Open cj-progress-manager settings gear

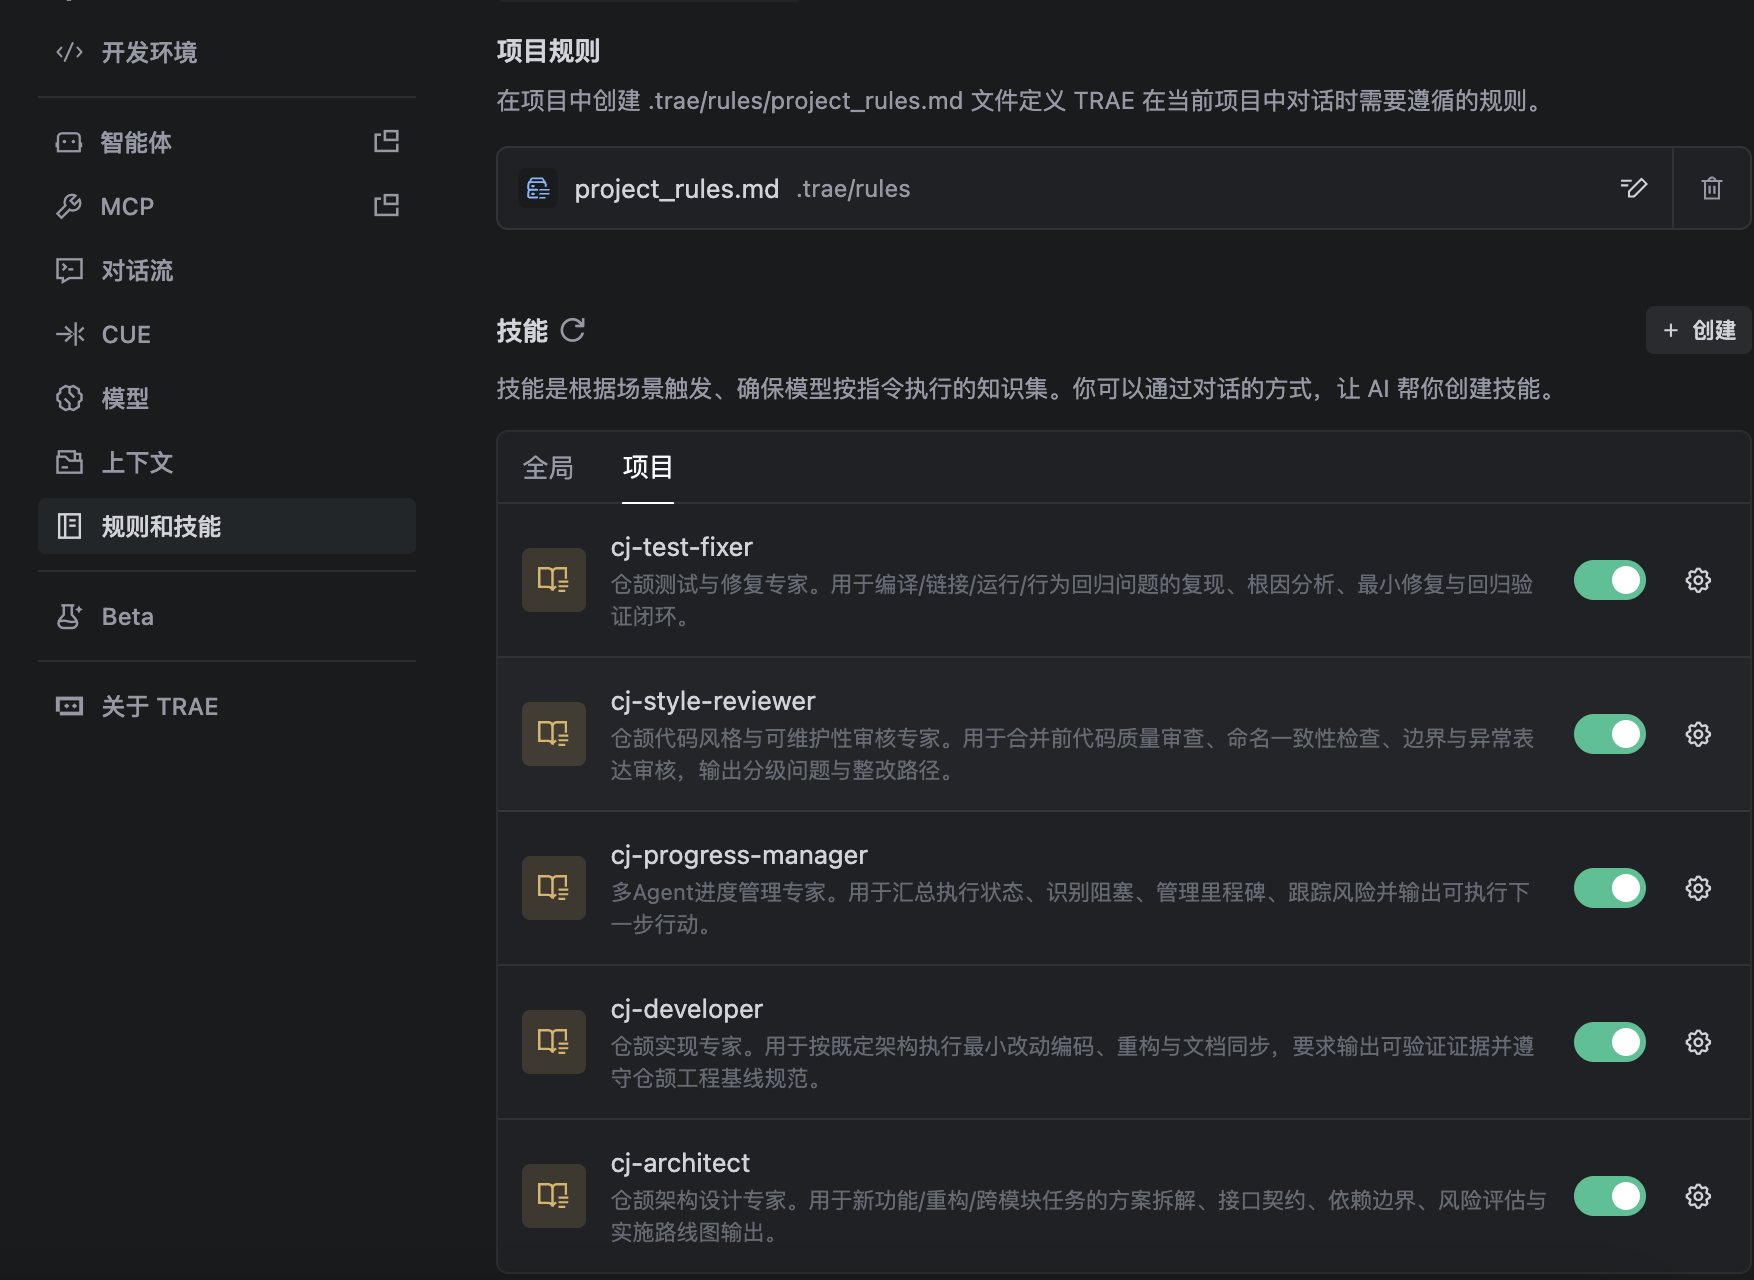(x=1698, y=888)
